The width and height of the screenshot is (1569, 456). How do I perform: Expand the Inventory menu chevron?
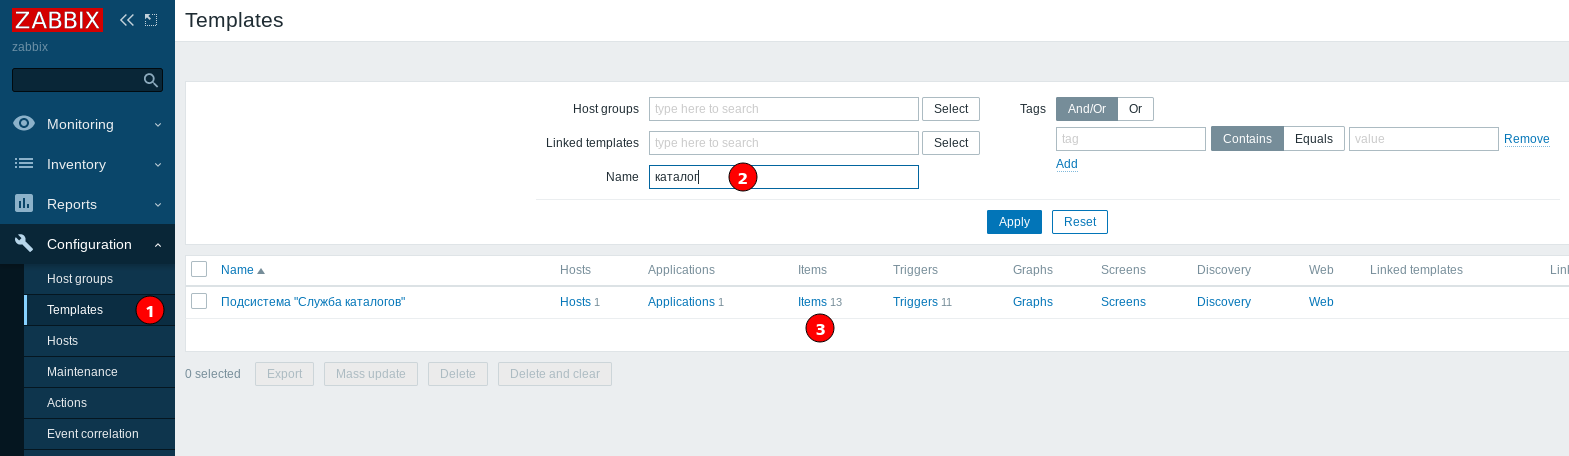158,165
